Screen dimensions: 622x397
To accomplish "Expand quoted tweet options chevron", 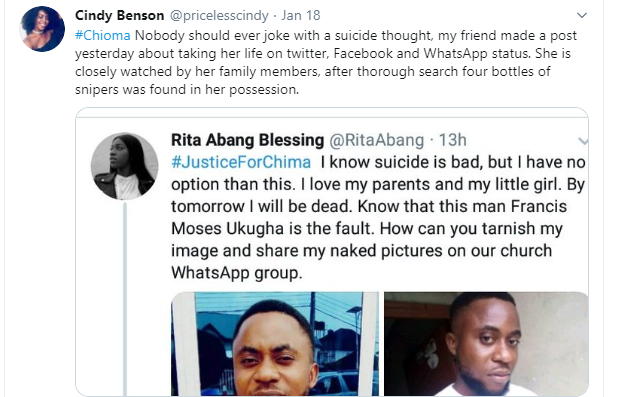I will point(583,141).
